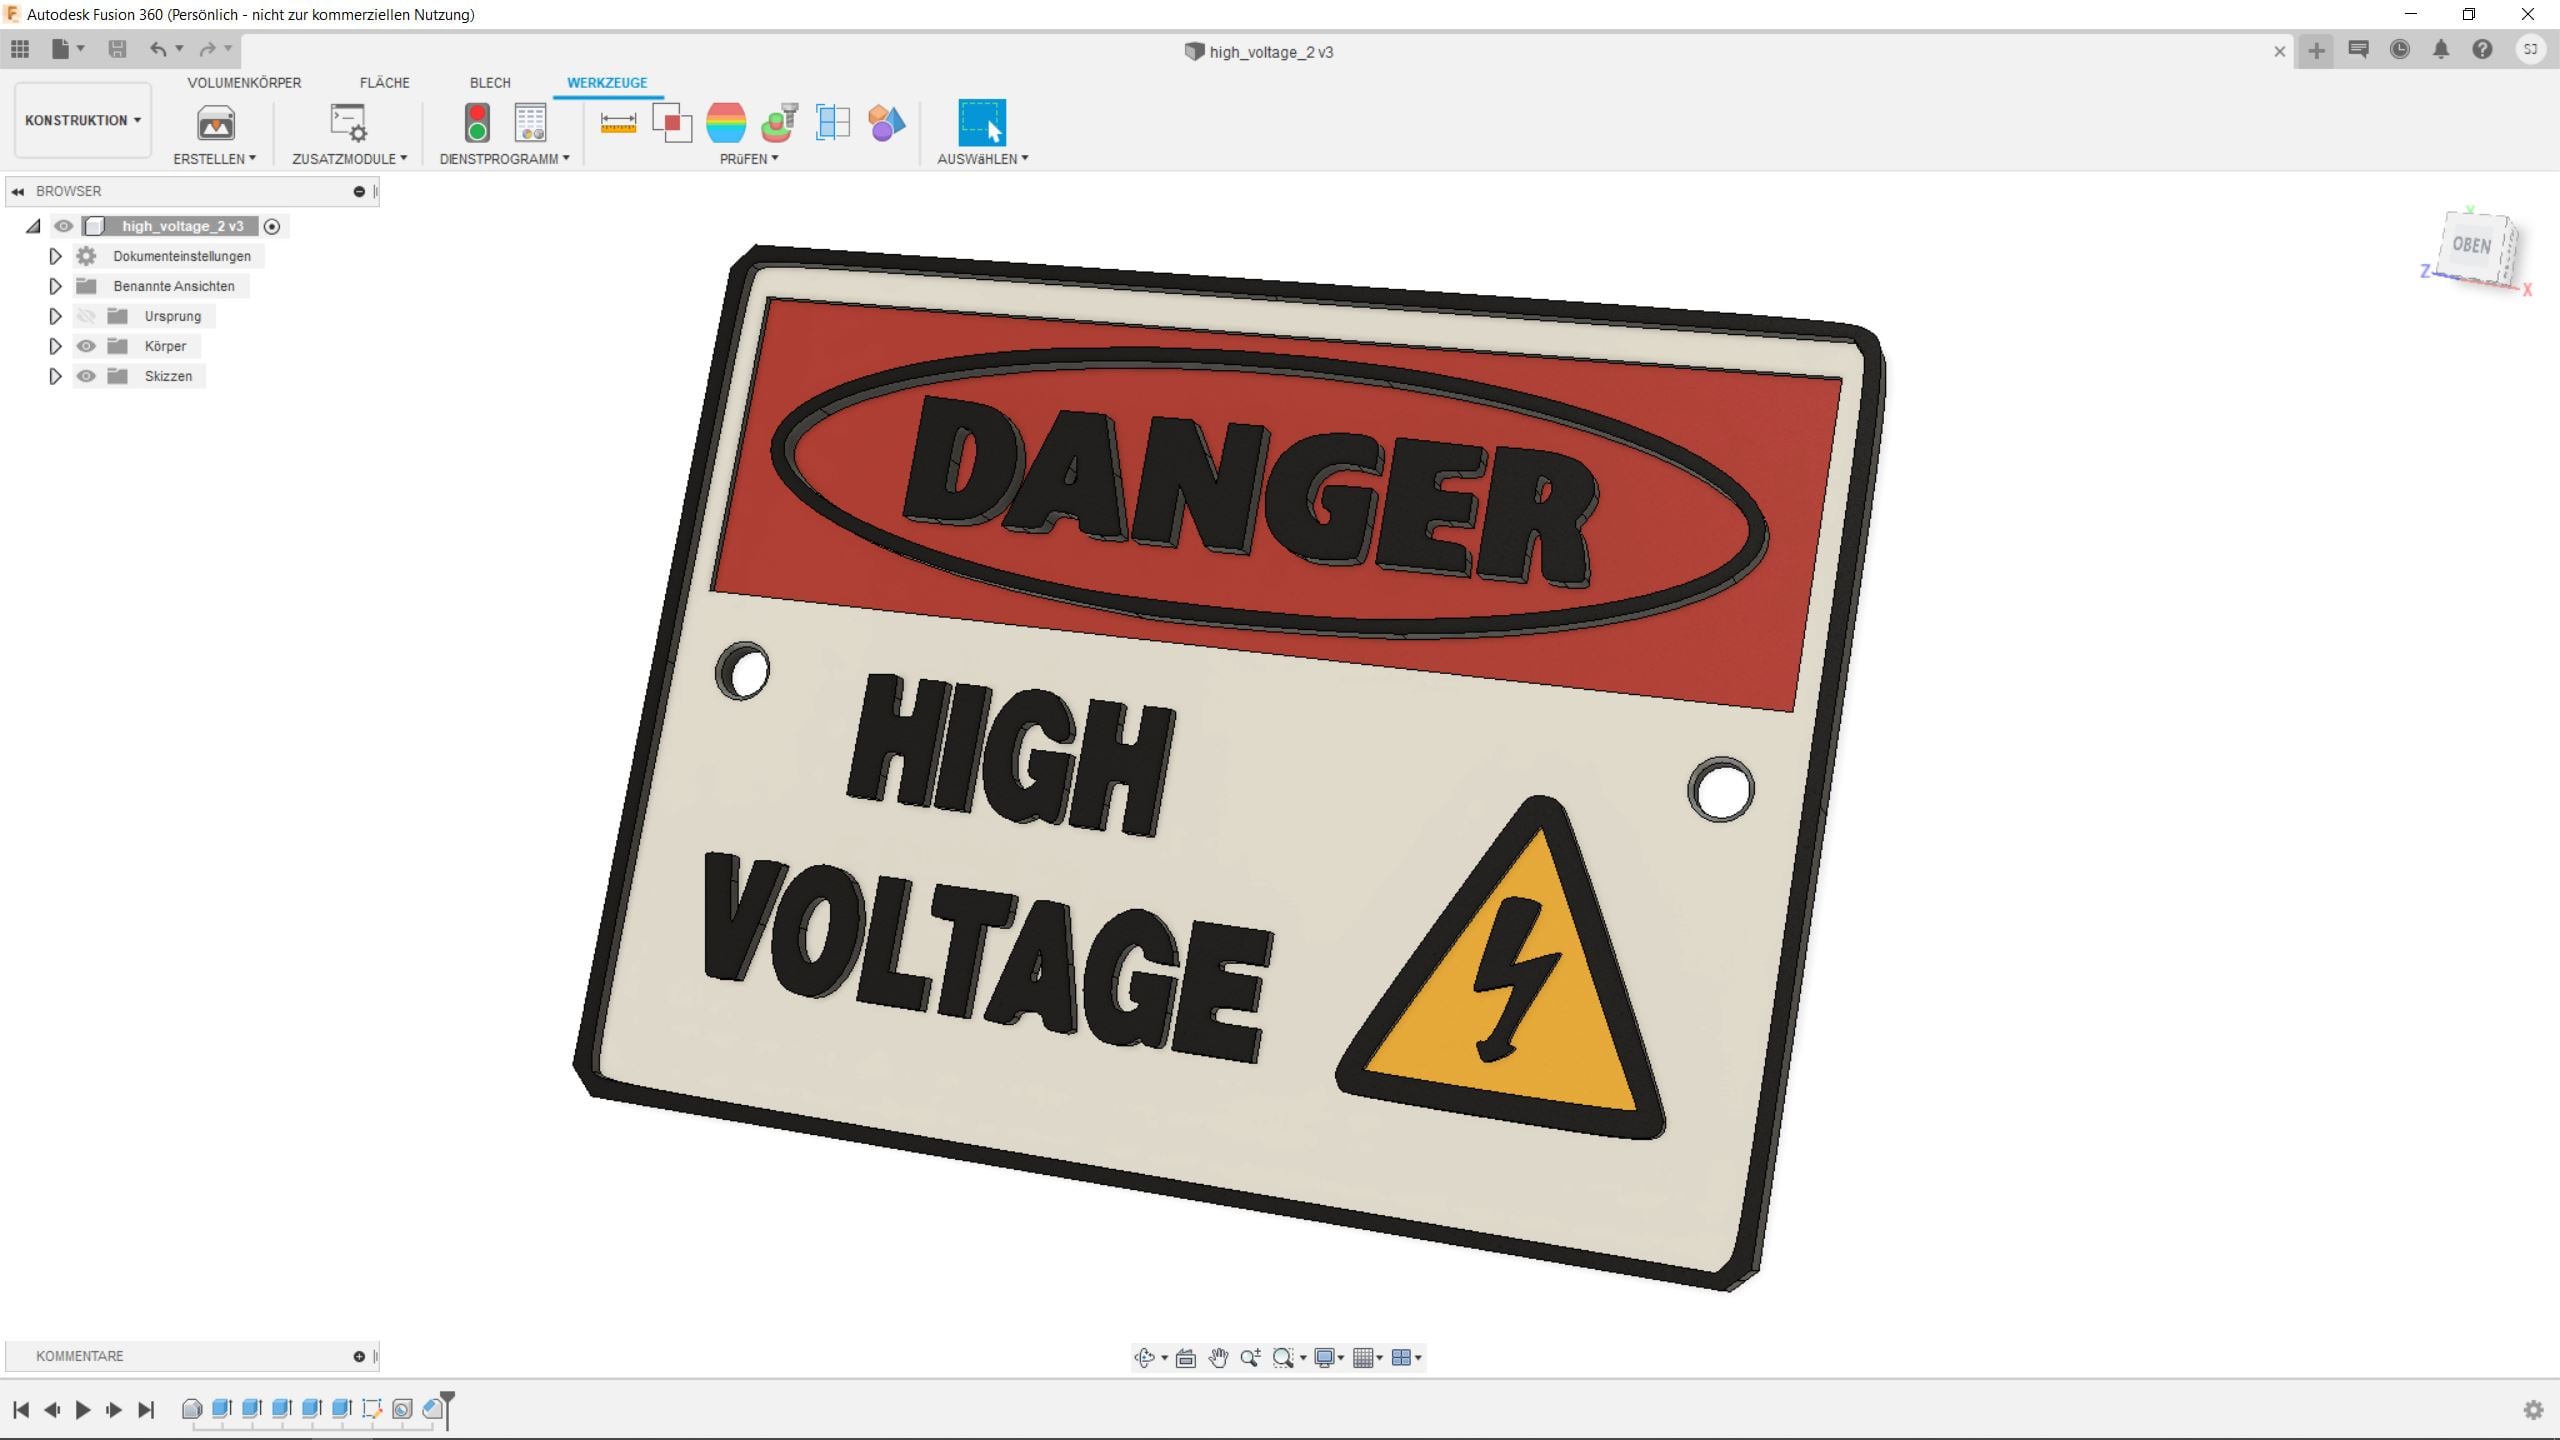This screenshot has width=2560, height=1440.
Task: Open the Help question mark menu
Action: (x=2482, y=49)
